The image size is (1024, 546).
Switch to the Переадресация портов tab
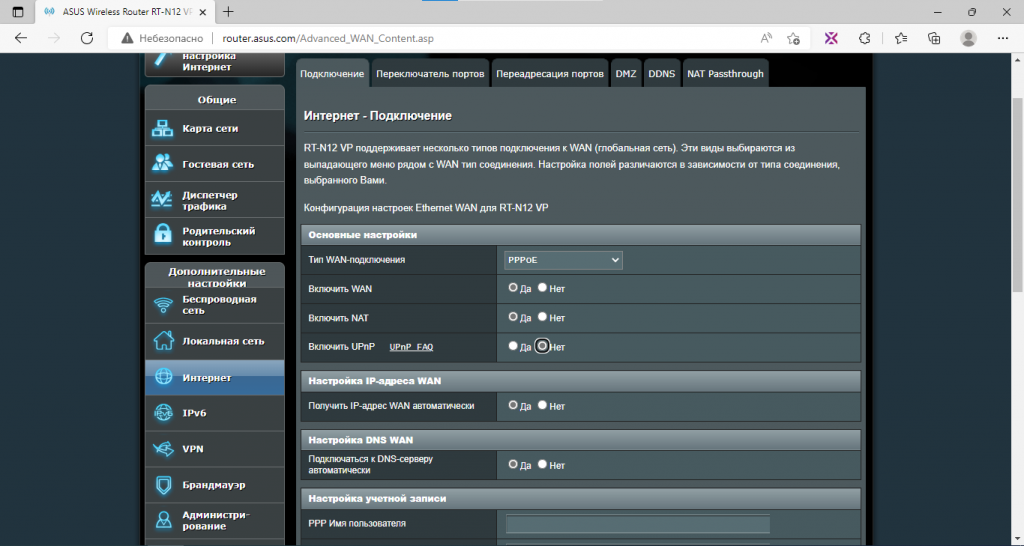[549, 74]
